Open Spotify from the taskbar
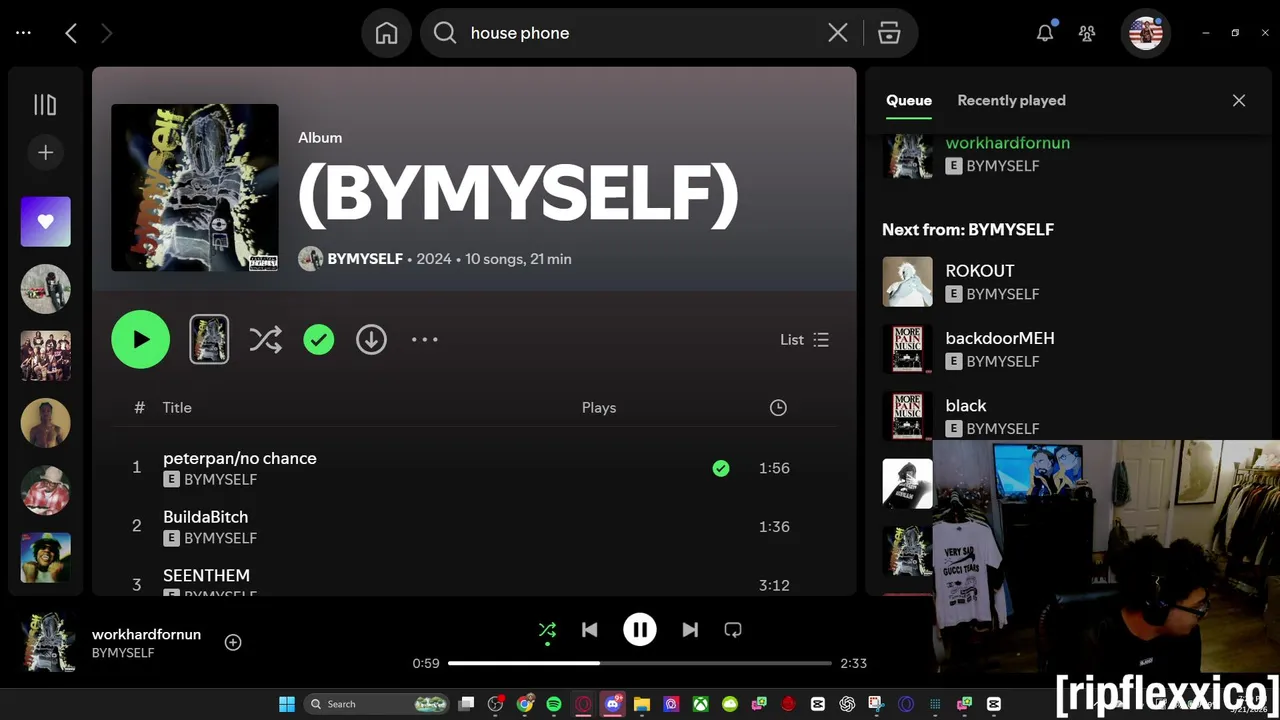The height and width of the screenshot is (720, 1280). (x=554, y=704)
